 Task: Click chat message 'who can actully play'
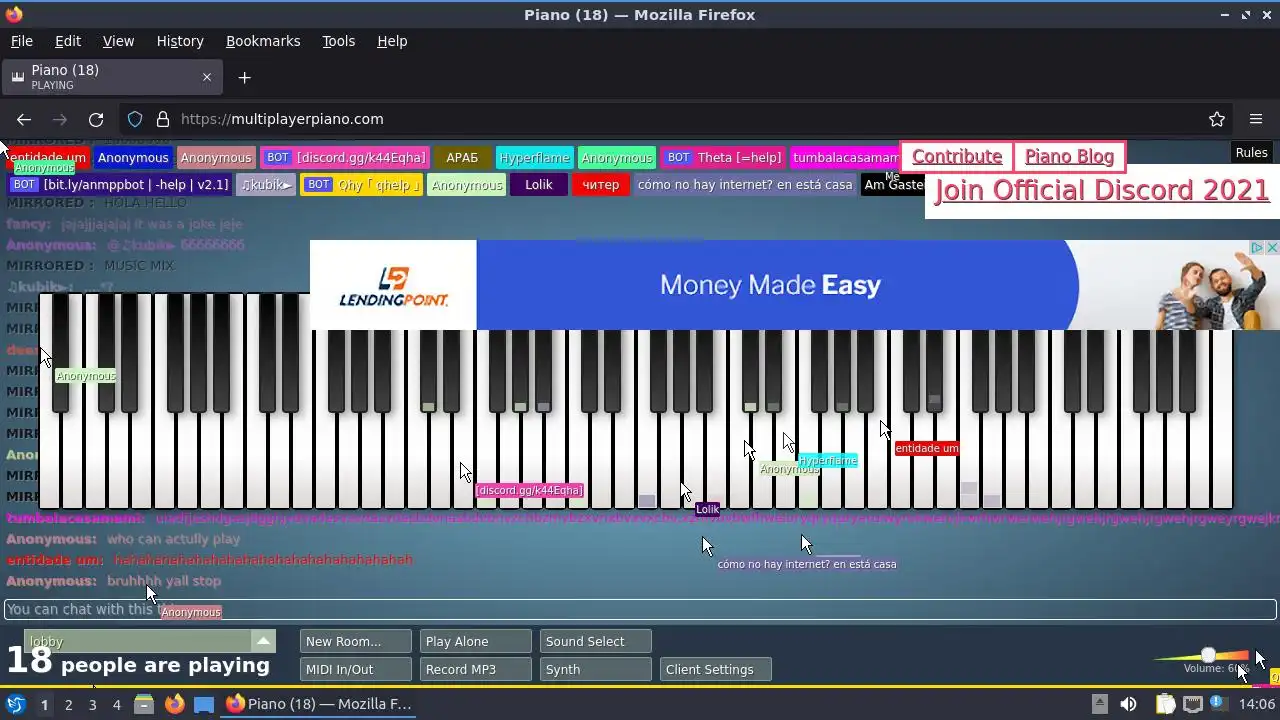pyautogui.click(x=174, y=539)
